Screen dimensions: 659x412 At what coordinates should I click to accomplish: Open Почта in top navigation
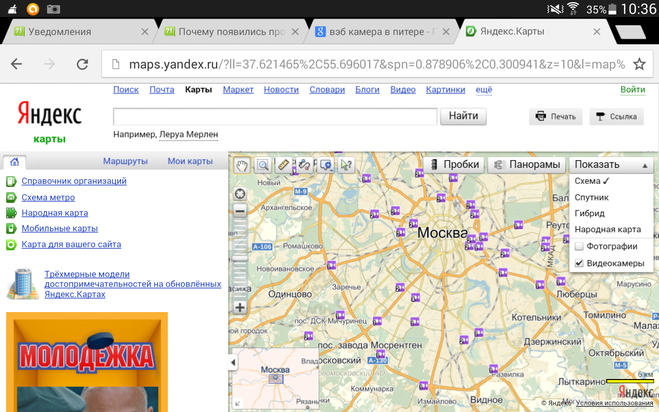click(x=162, y=90)
